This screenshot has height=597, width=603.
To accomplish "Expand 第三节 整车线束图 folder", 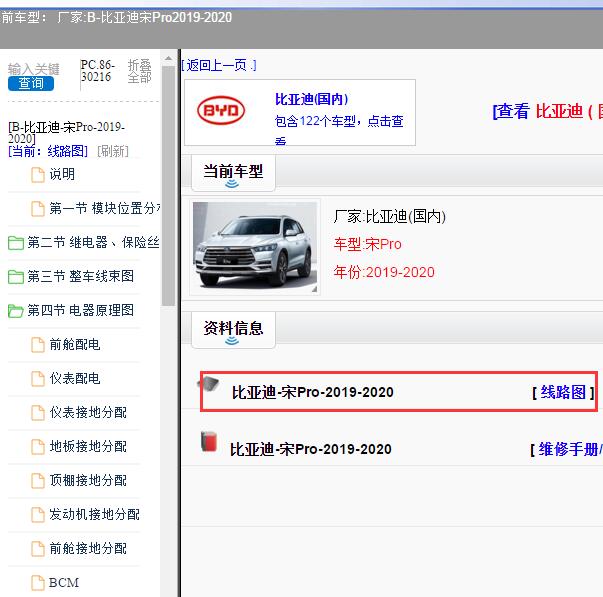I will pyautogui.click(x=80, y=276).
